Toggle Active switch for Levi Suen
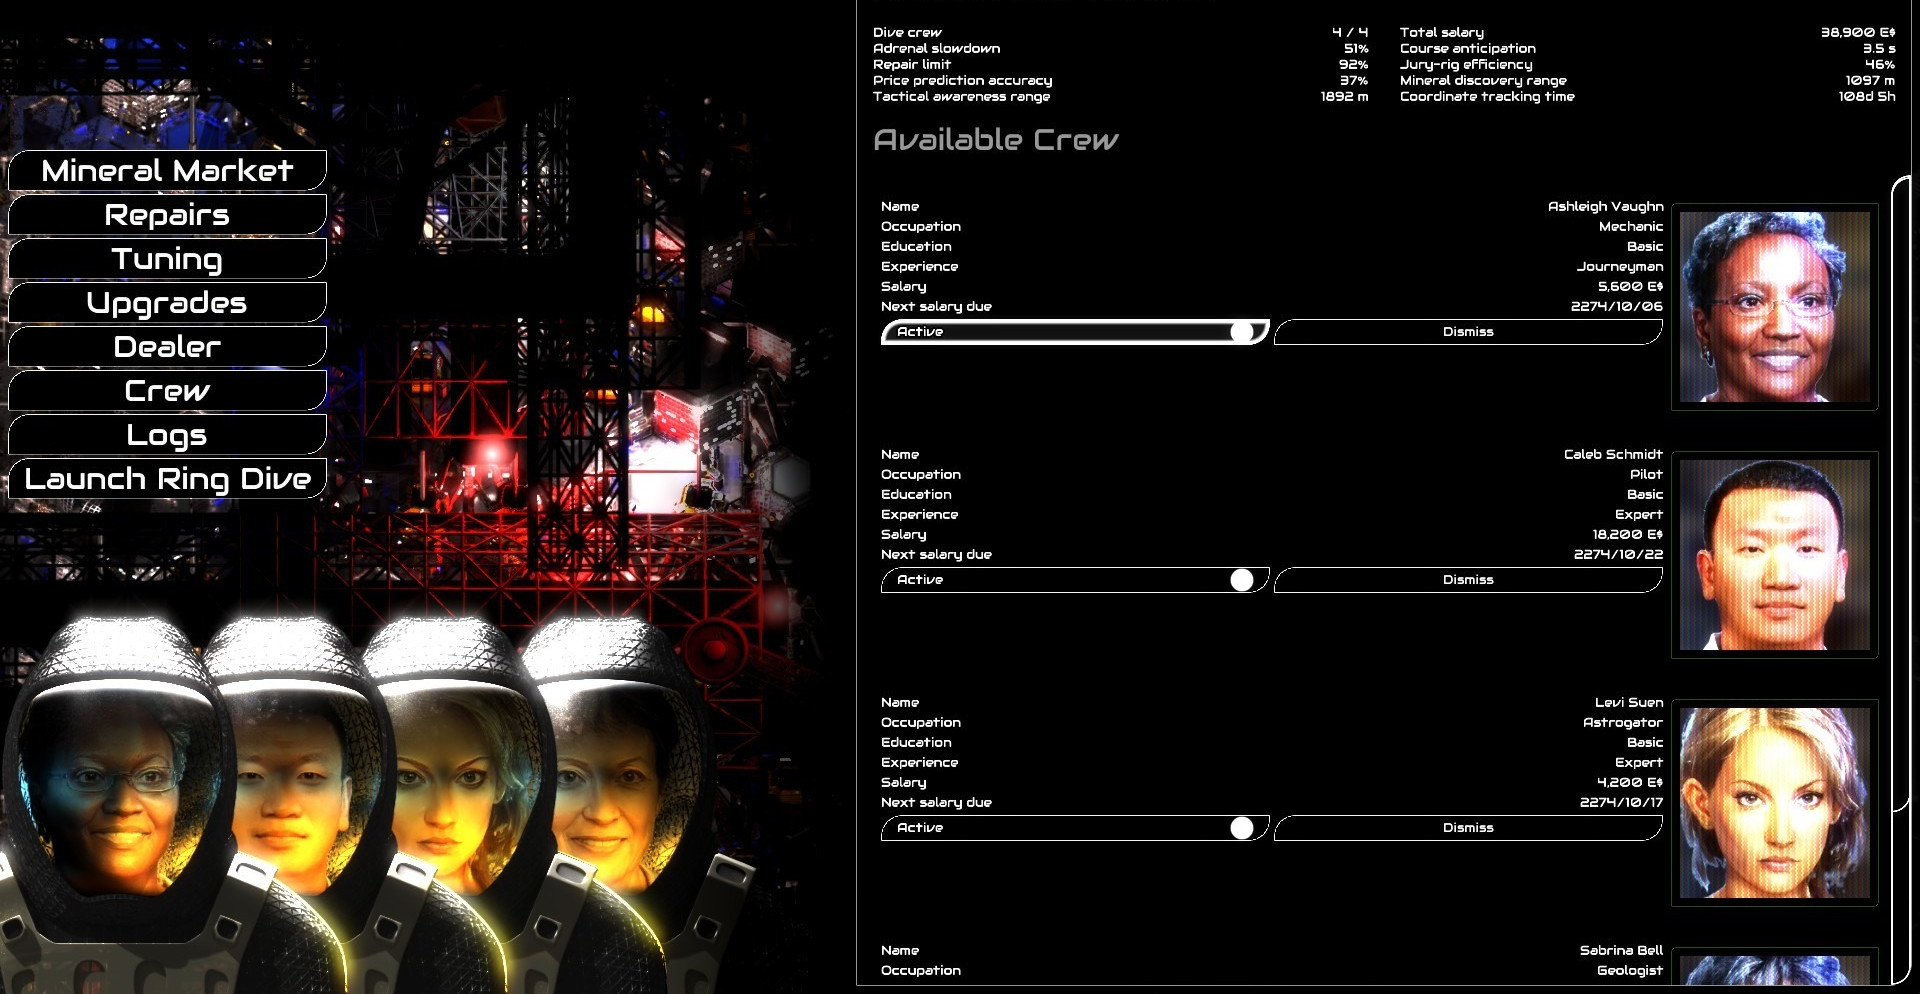Image resolution: width=1920 pixels, height=994 pixels. tap(1074, 828)
